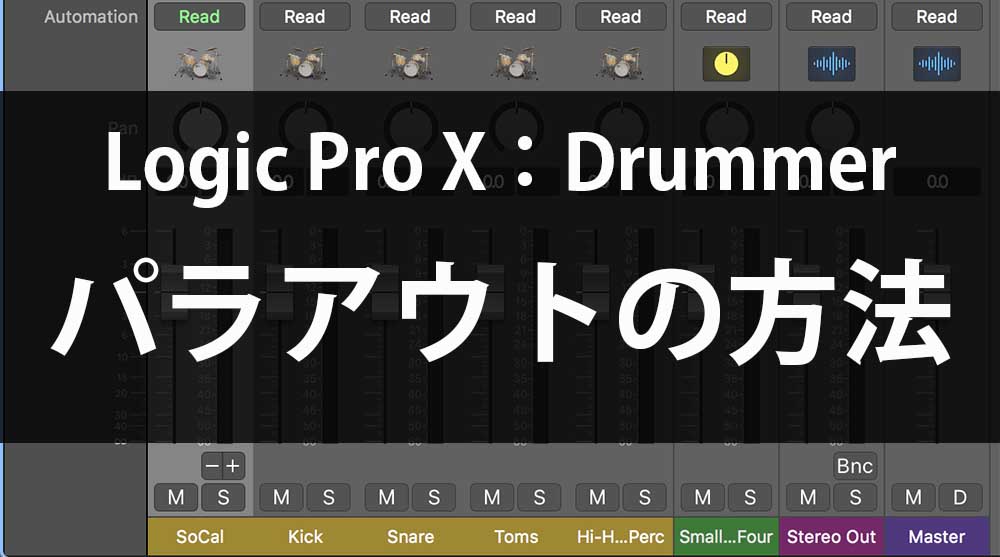
Task: Open the SoCal drum kit icon
Action: click(200, 63)
